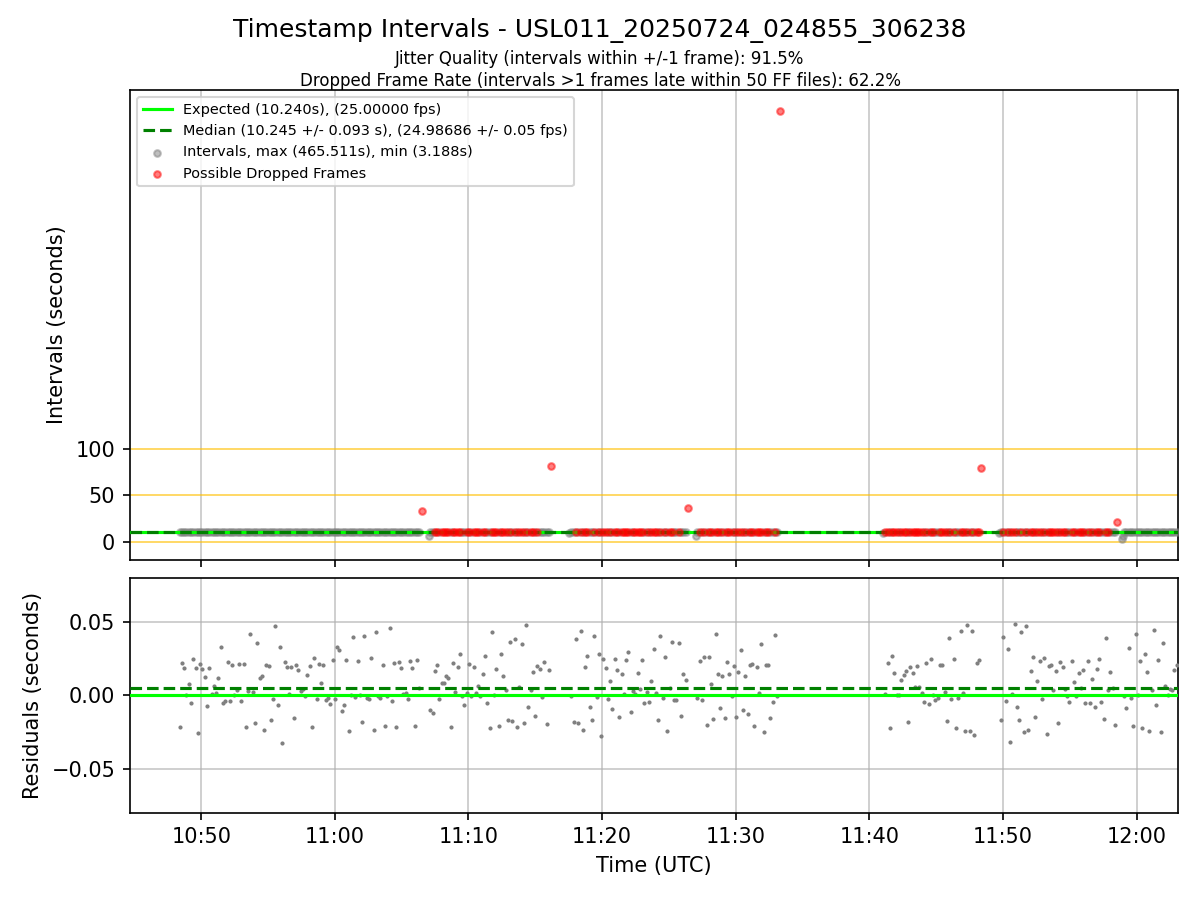
Task: Click the '0.00' residuals tick label
Action: (95, 696)
